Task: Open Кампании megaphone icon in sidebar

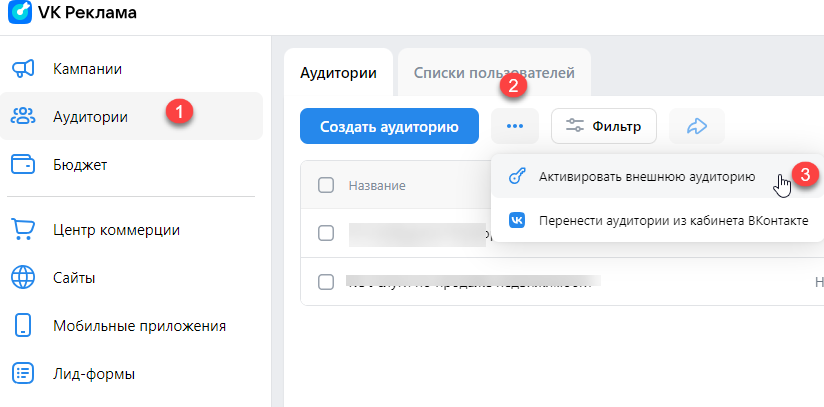Action: tap(23, 69)
